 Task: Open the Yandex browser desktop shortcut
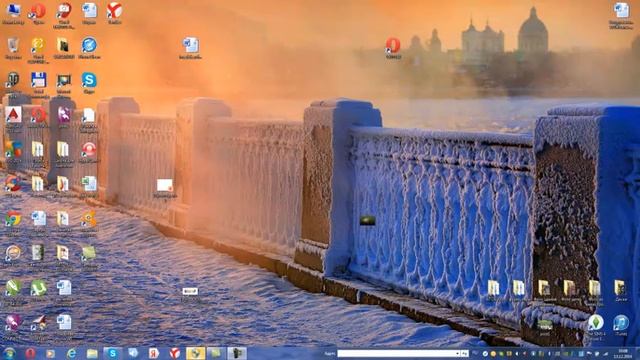pyautogui.click(x=114, y=12)
